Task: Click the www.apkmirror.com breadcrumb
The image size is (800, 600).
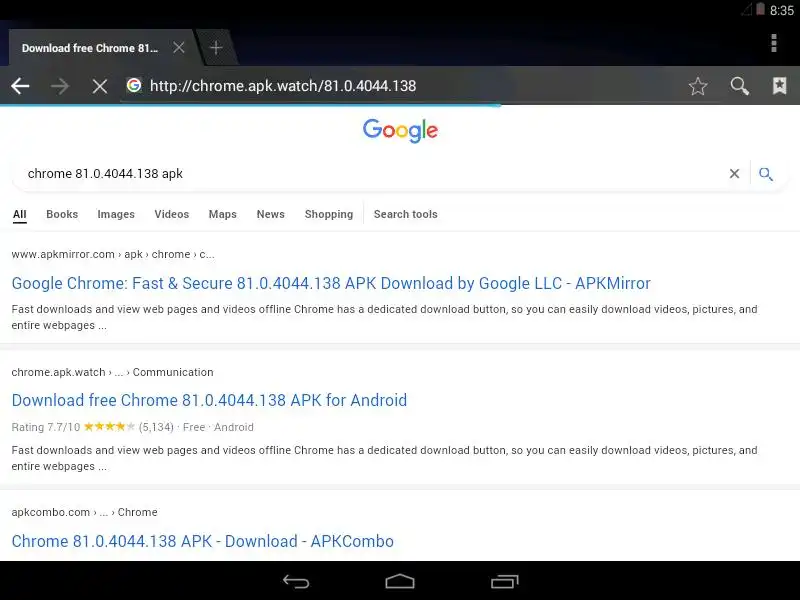Action: click(x=113, y=254)
